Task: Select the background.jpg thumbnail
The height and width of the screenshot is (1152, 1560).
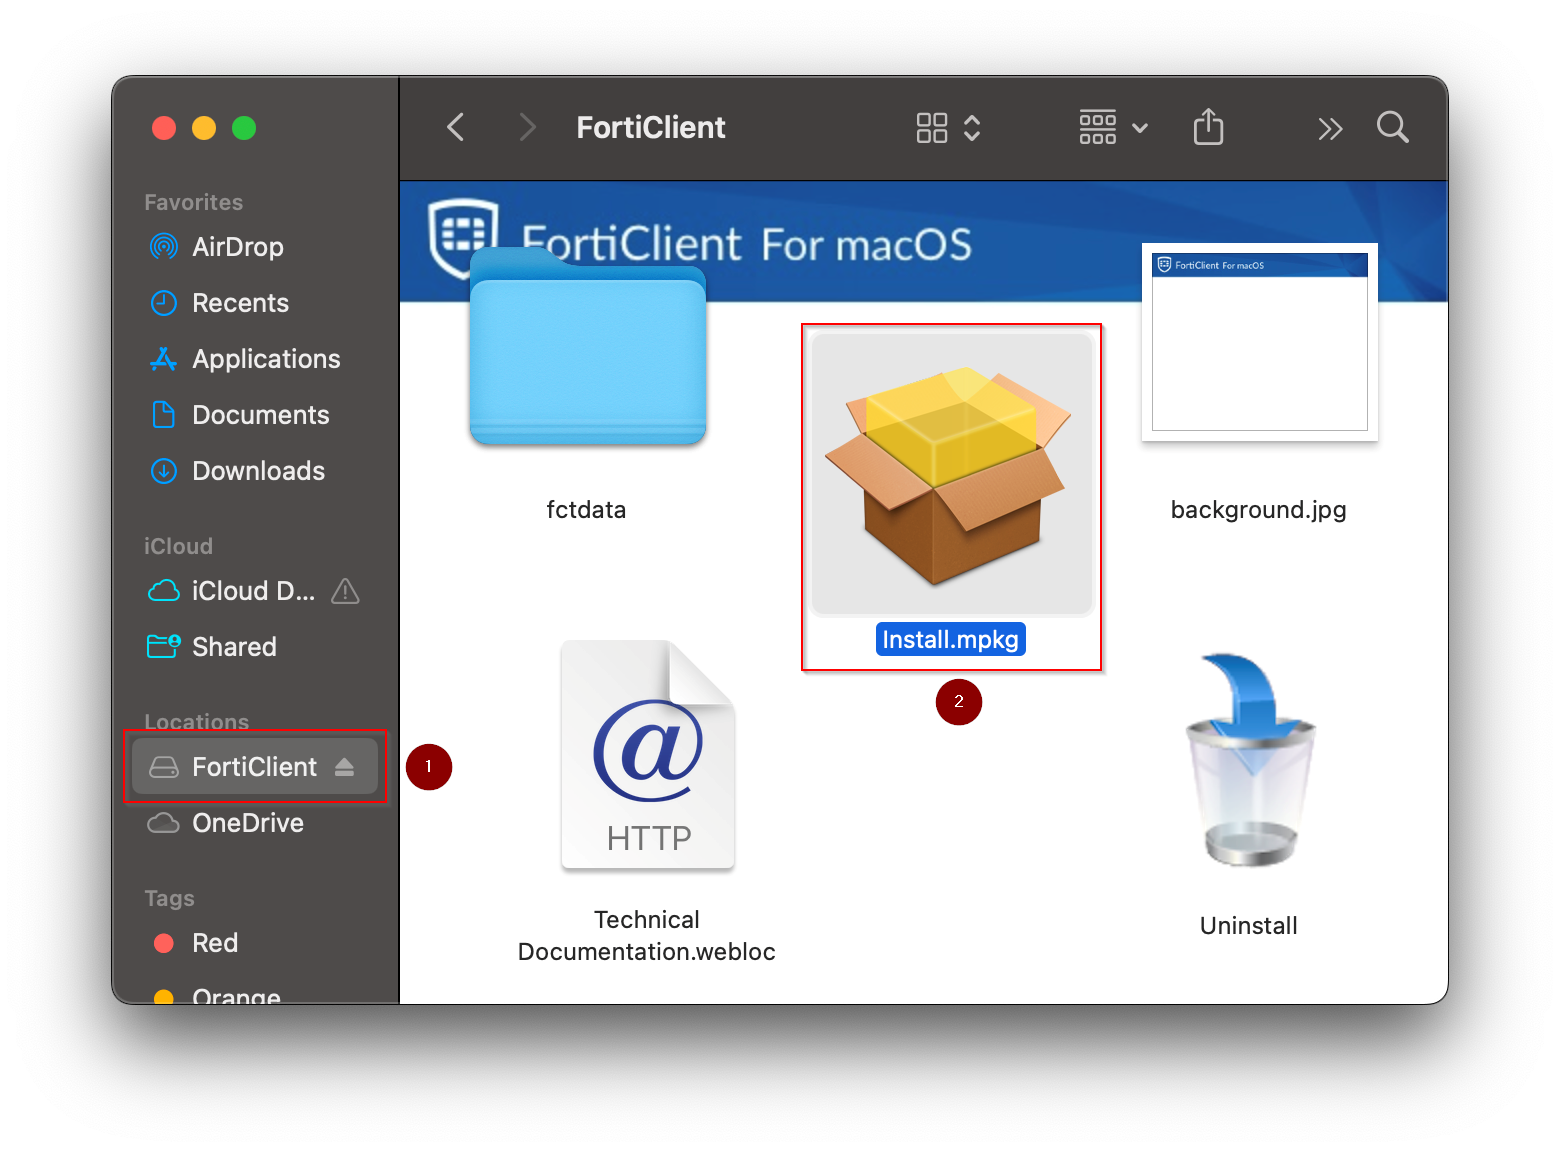Action: tap(1260, 342)
